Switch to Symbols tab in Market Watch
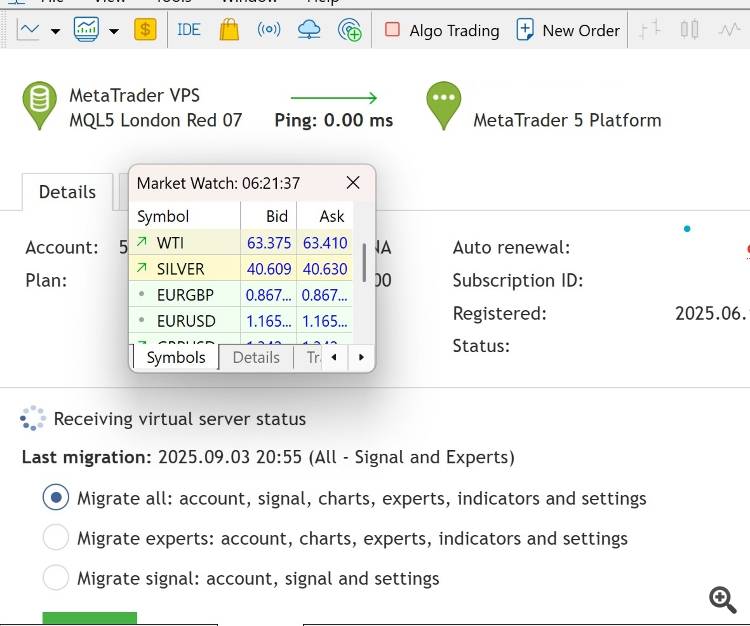The width and height of the screenshot is (750, 626). (x=176, y=358)
